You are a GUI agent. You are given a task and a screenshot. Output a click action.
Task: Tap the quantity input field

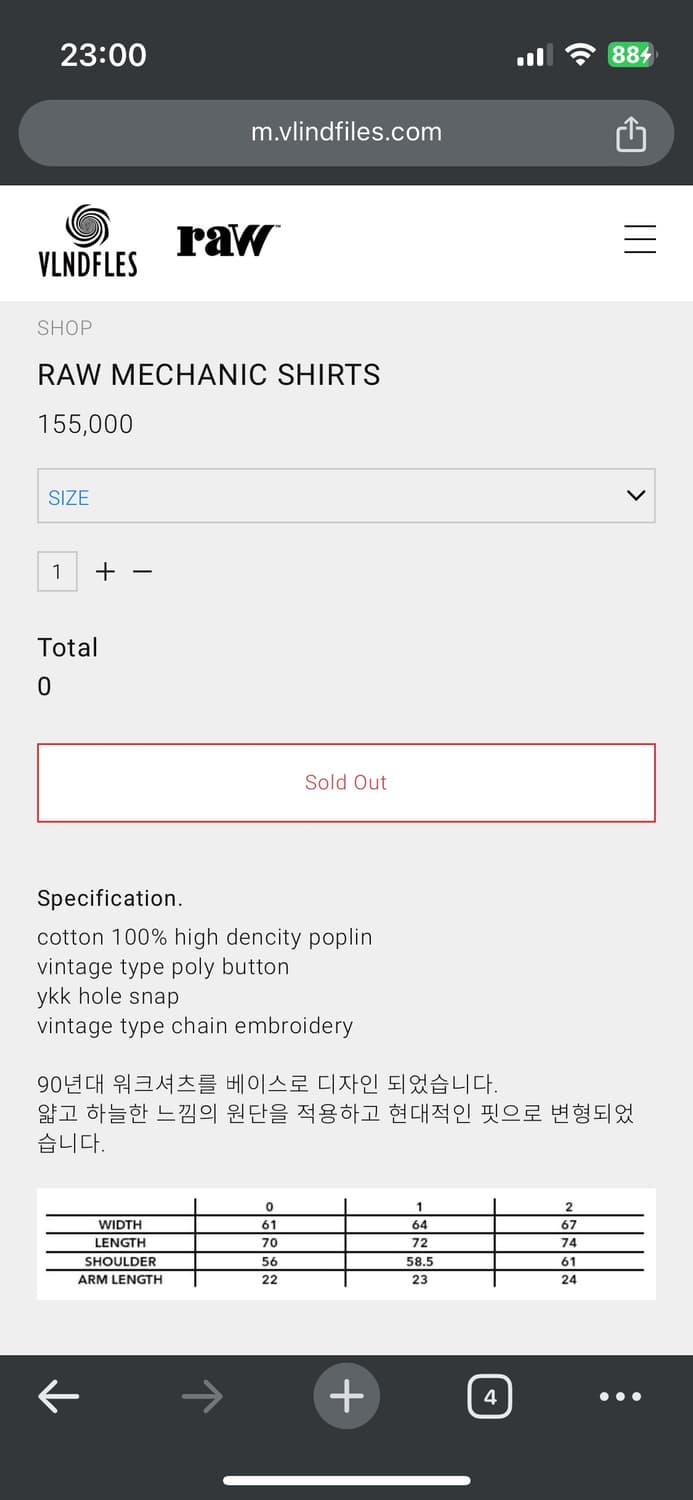(57, 572)
